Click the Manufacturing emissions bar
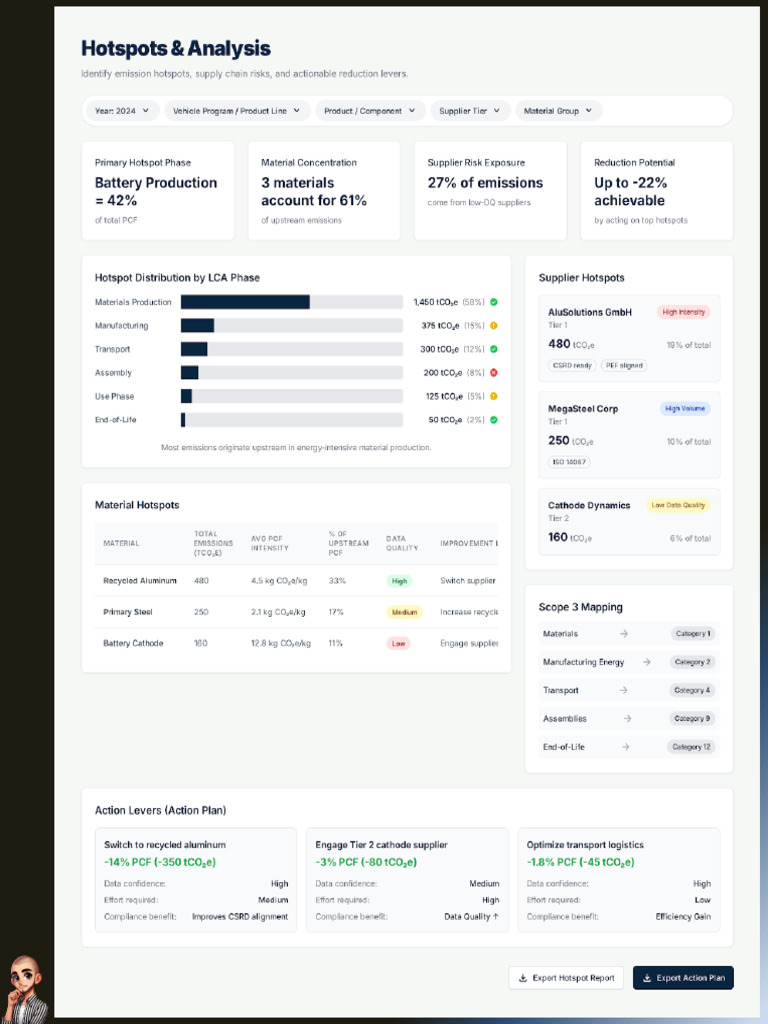 click(x=292, y=326)
